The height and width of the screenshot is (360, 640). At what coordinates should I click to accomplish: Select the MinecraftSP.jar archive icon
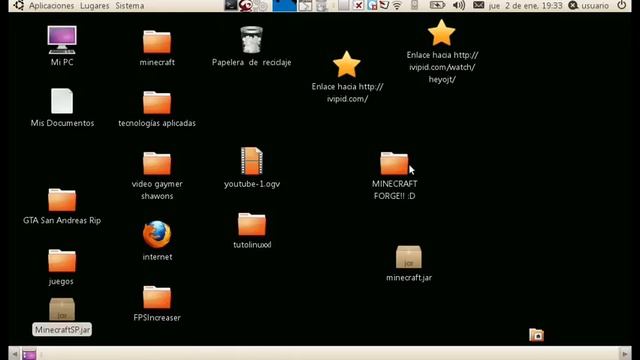(x=62, y=309)
